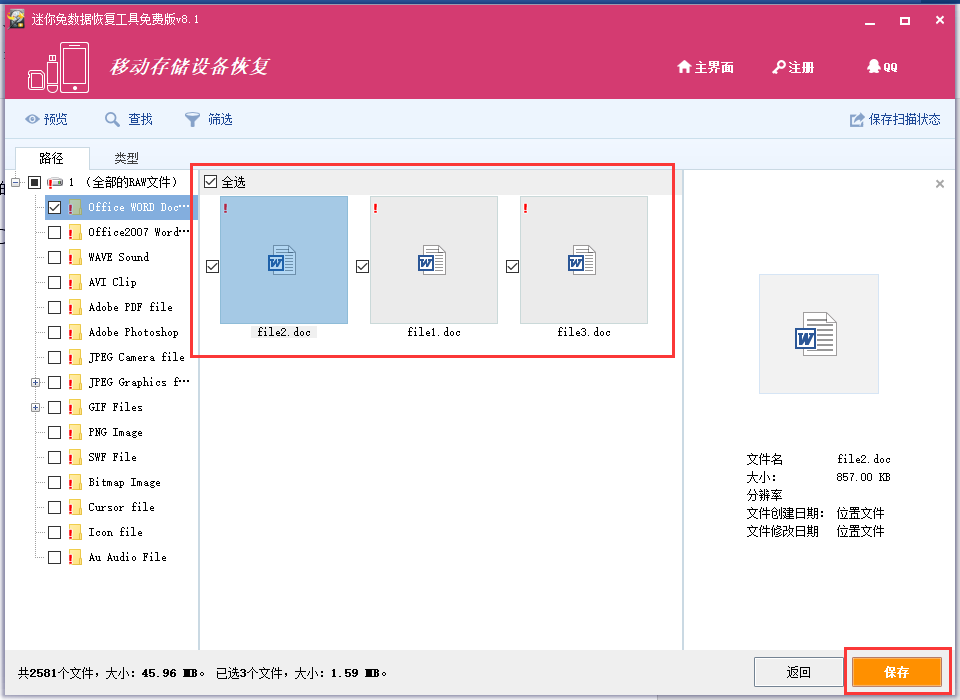
Task: Uncheck the file2.doc checkbox
Action: (212, 266)
